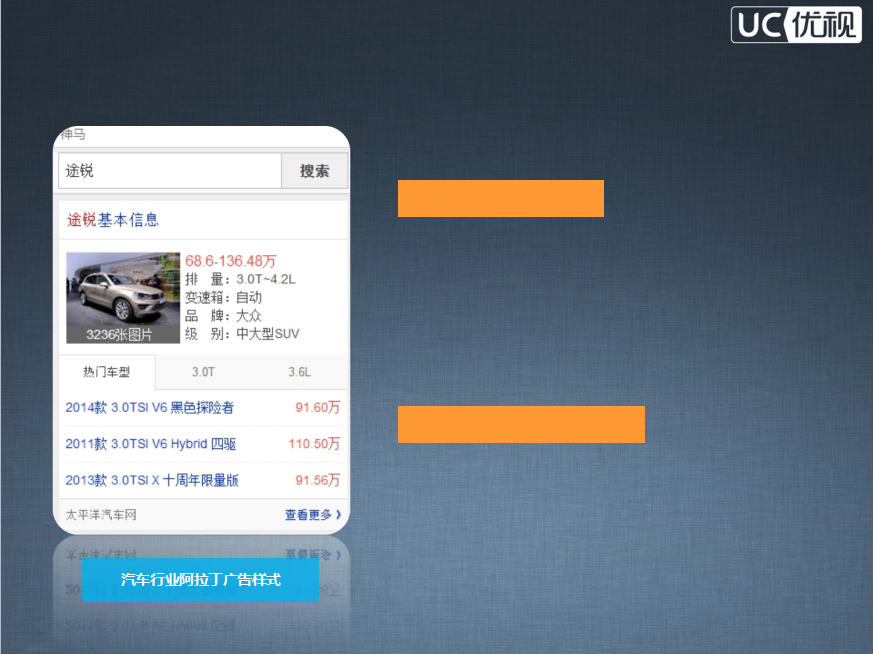Click the 神马 label above the search bar
Viewport: 873px width, 654px height.
pos(73,134)
